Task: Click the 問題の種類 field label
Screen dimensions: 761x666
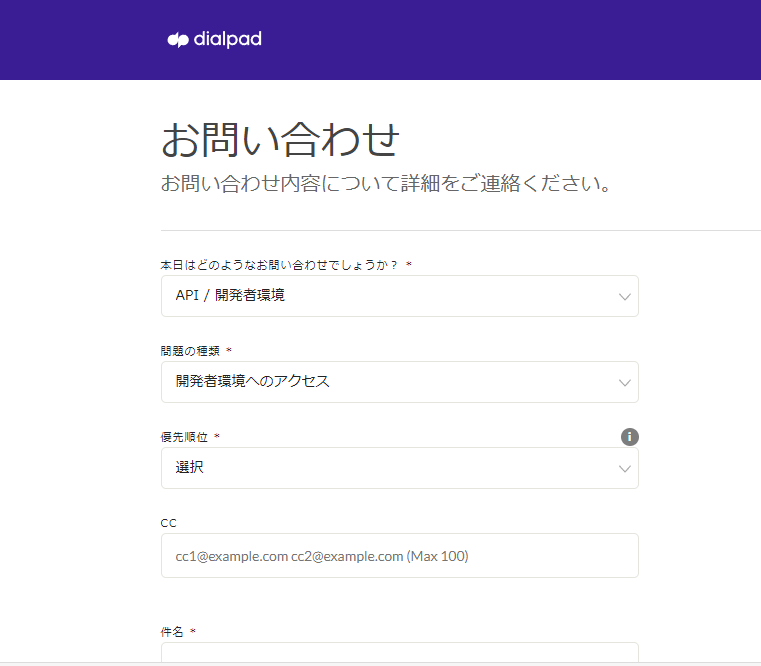Action: click(x=190, y=351)
